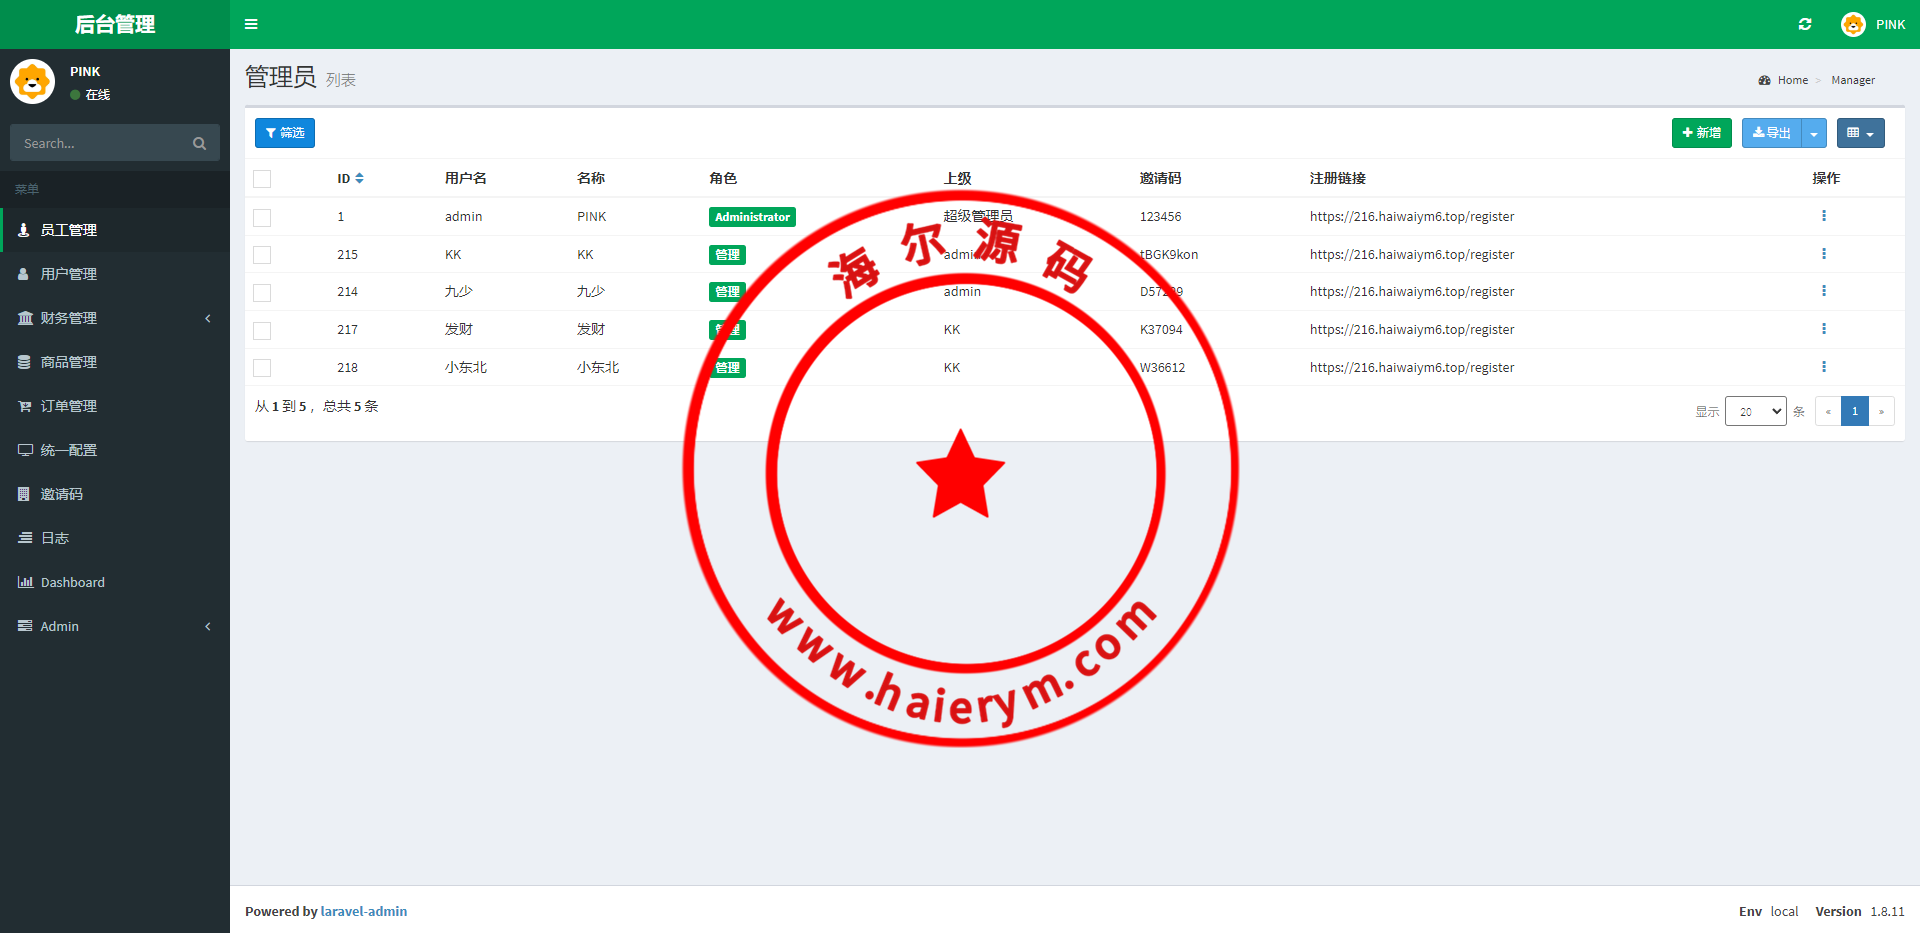Open the actions menu for admin row
Screen dimensions: 1920x933
point(1823,216)
